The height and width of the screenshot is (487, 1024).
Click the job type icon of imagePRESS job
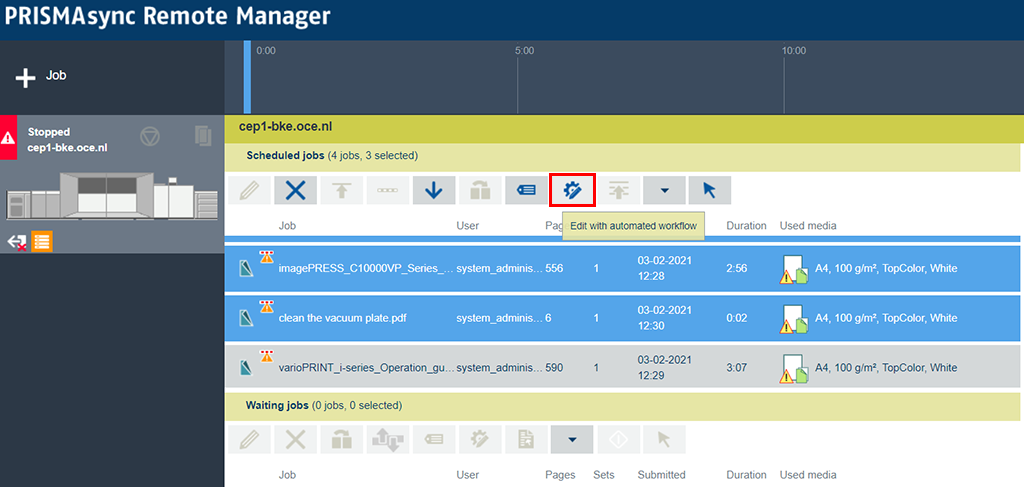[x=245, y=269]
